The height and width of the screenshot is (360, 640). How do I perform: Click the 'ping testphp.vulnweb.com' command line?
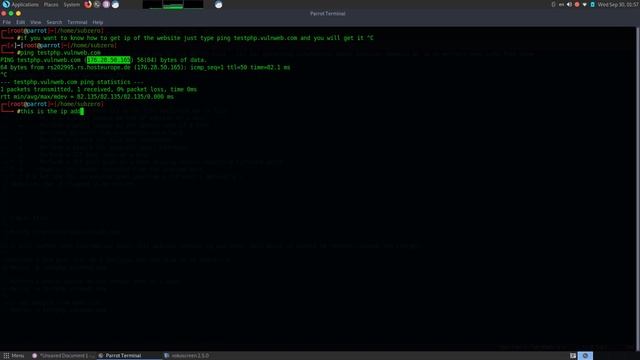point(59,53)
